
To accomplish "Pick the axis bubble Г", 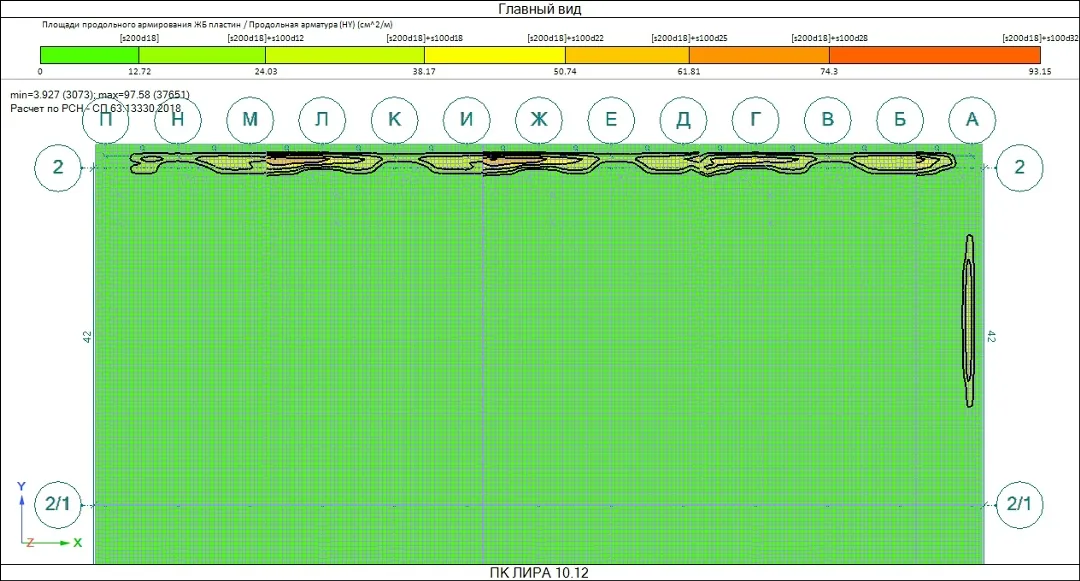I will (755, 120).
